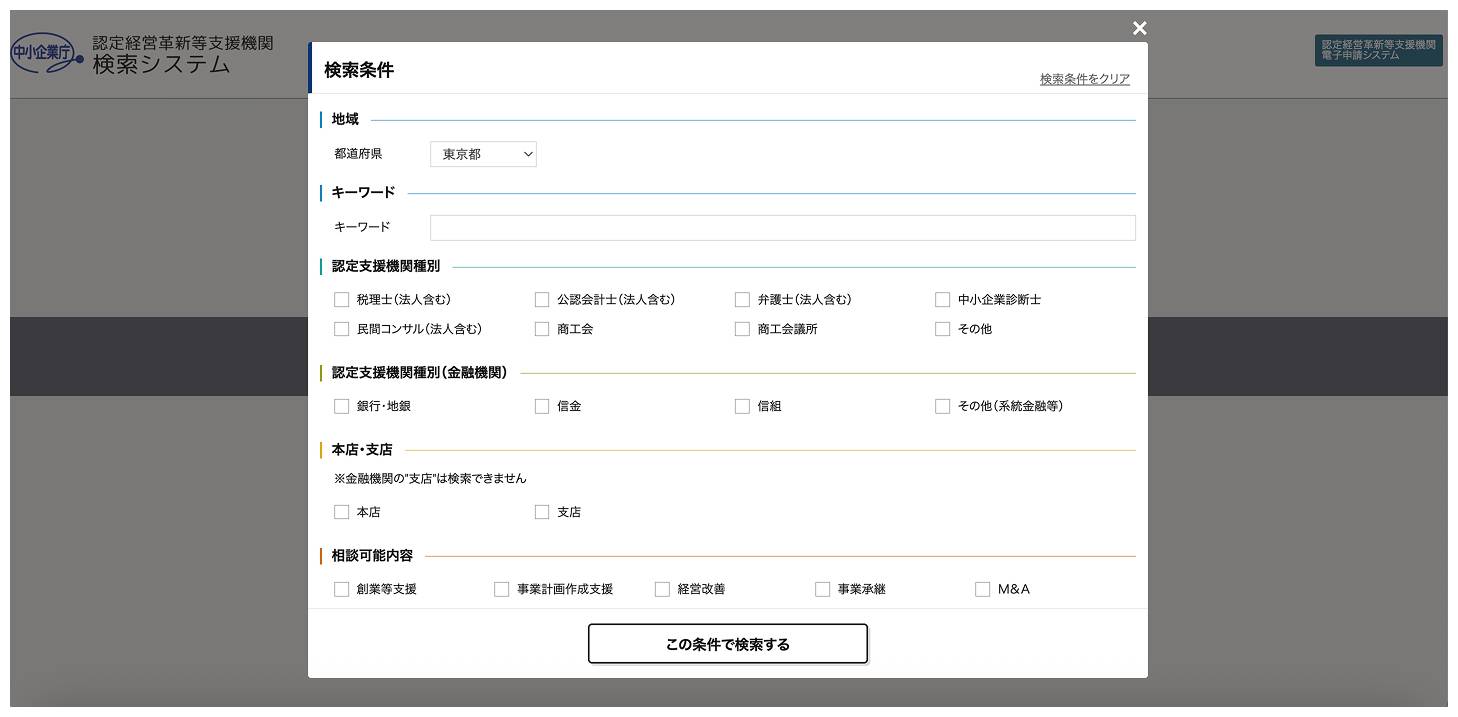The image size is (1458, 717).
Task: Enable the 公認会計士(法人含む) checkbox
Action: click(x=542, y=300)
